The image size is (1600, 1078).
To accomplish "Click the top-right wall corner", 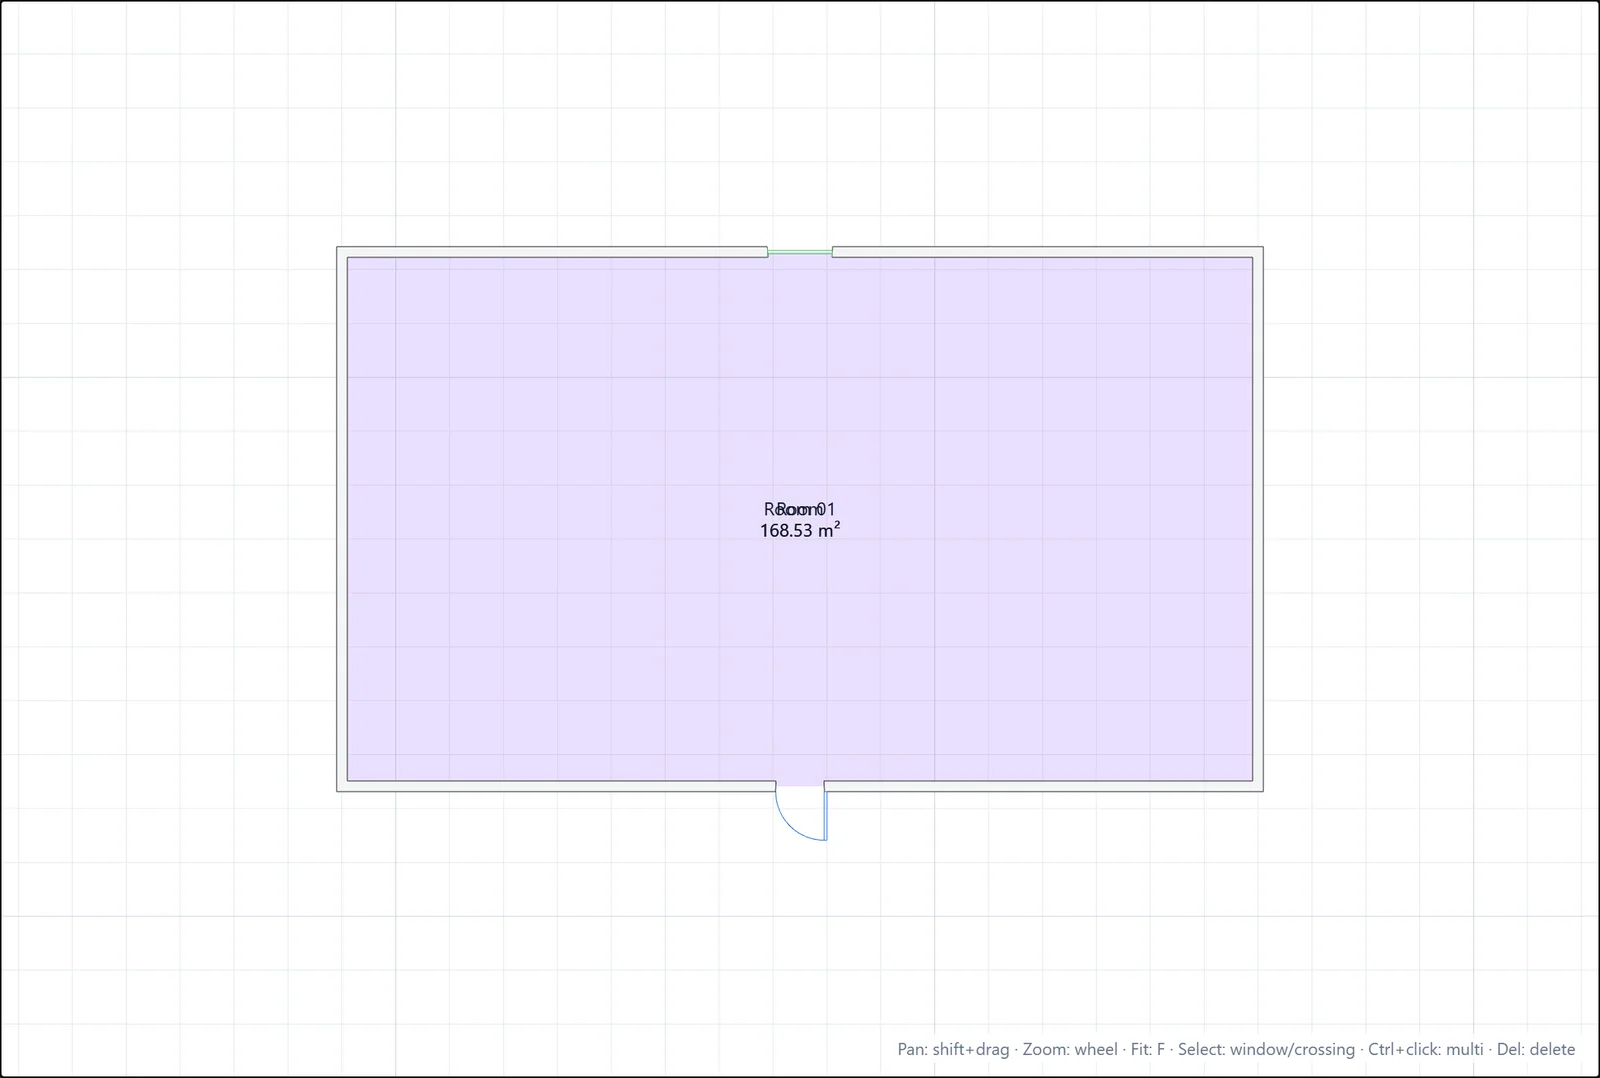I will click(1258, 252).
